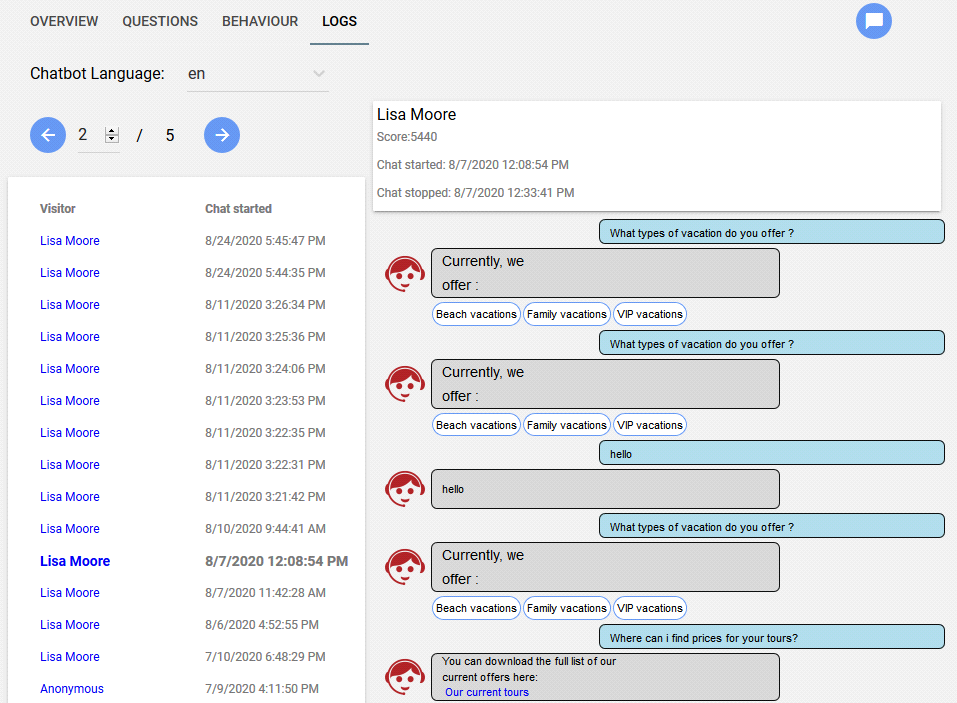Open the chat widget bubble icon
This screenshot has height=703, width=957.
873,21
